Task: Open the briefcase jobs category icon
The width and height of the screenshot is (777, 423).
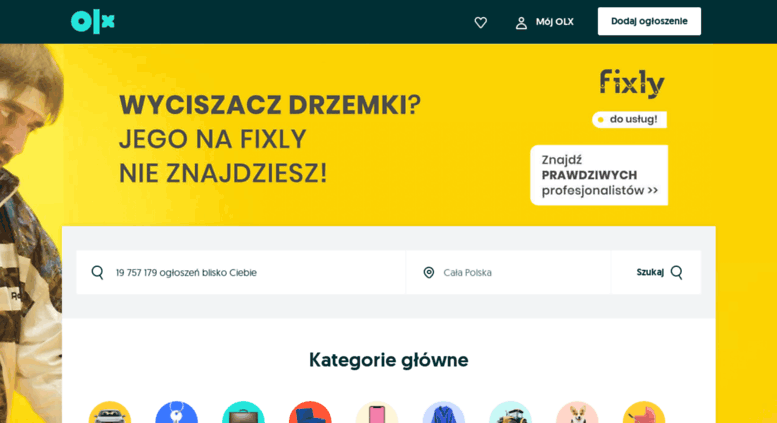Action: 243,413
